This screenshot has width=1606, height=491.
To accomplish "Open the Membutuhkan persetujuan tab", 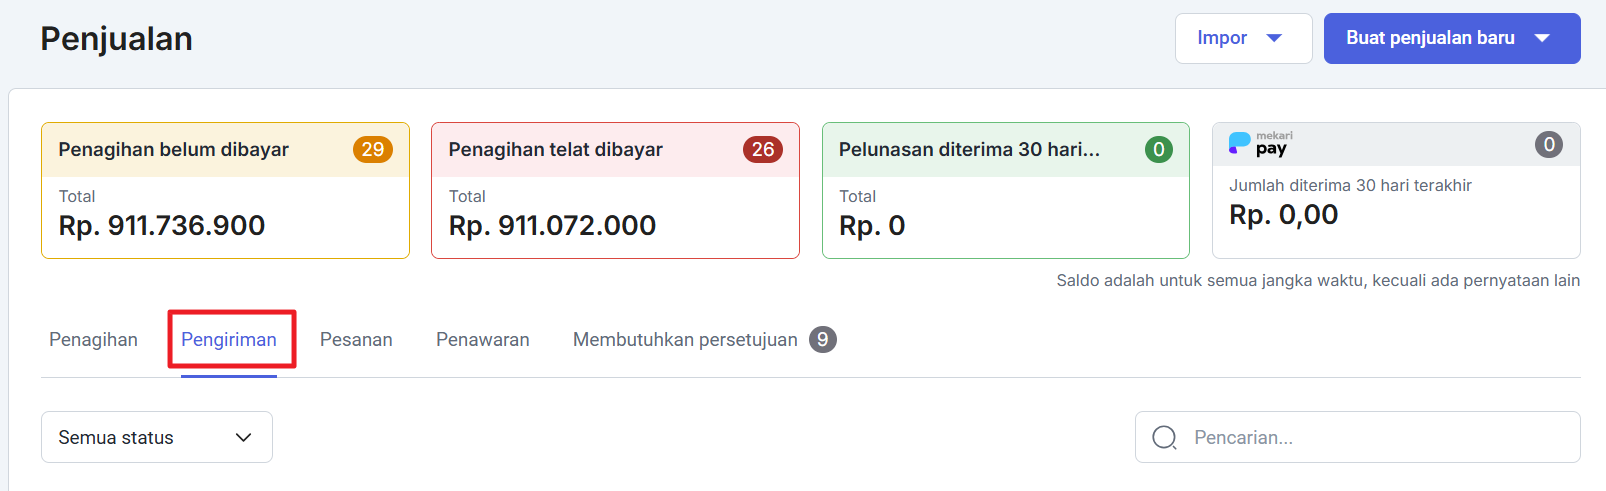I will pyautogui.click(x=685, y=340).
